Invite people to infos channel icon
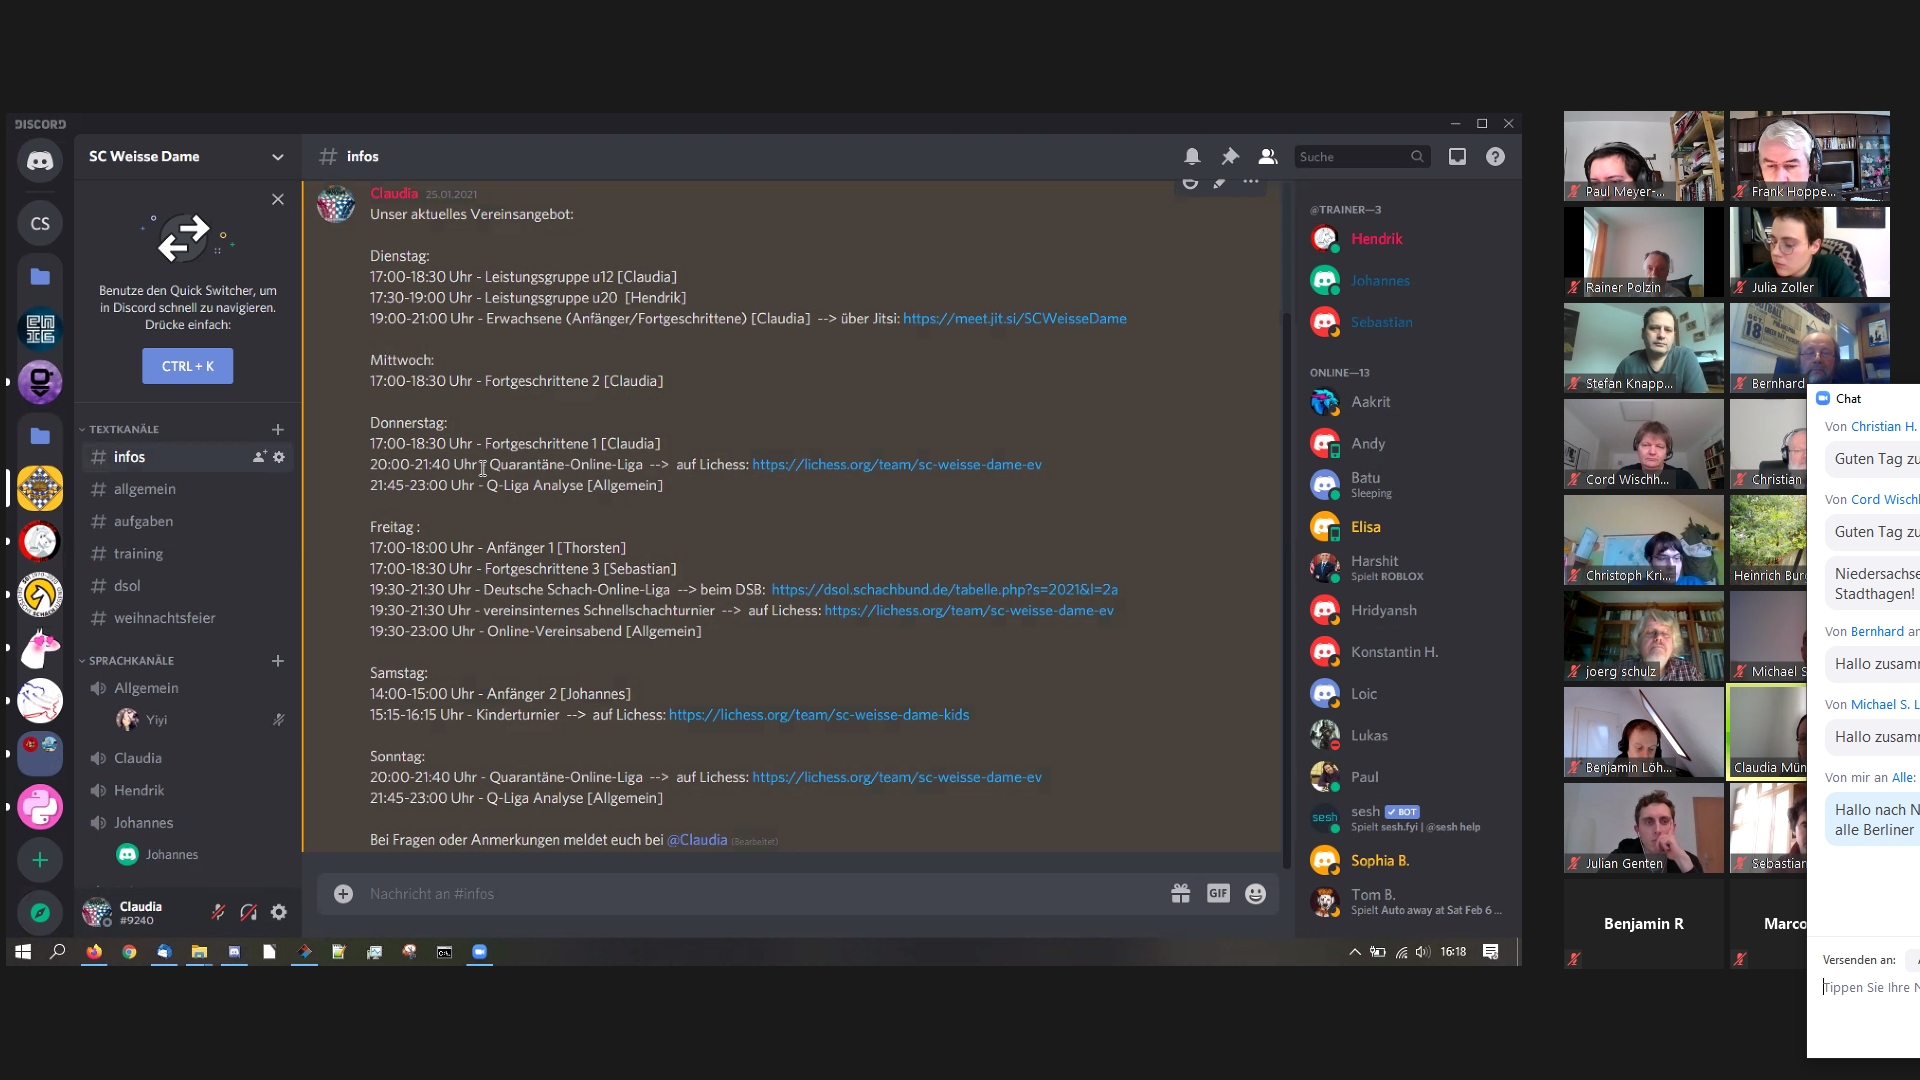The image size is (1920, 1080). 259,457
